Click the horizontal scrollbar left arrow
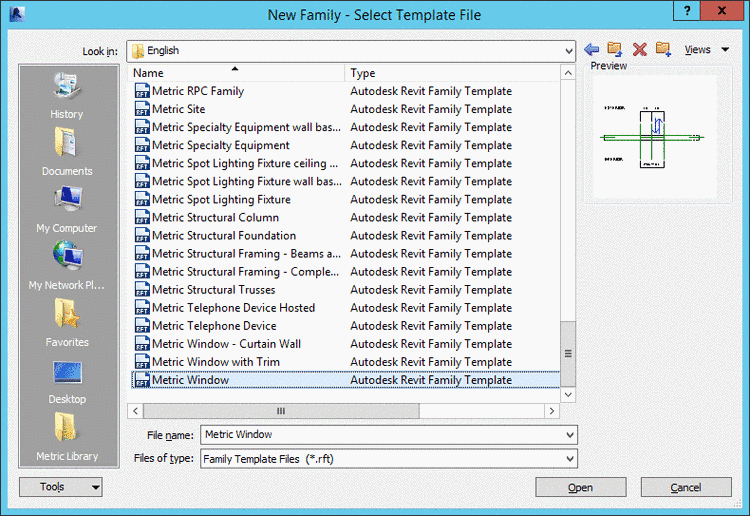 (135, 411)
